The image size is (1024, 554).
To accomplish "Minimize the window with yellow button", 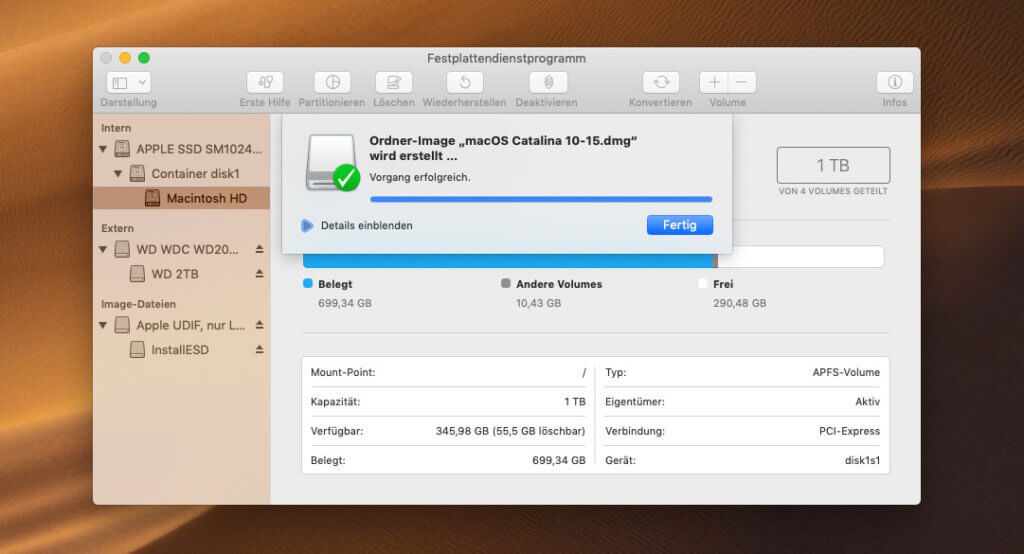I will pyautogui.click(x=125, y=57).
